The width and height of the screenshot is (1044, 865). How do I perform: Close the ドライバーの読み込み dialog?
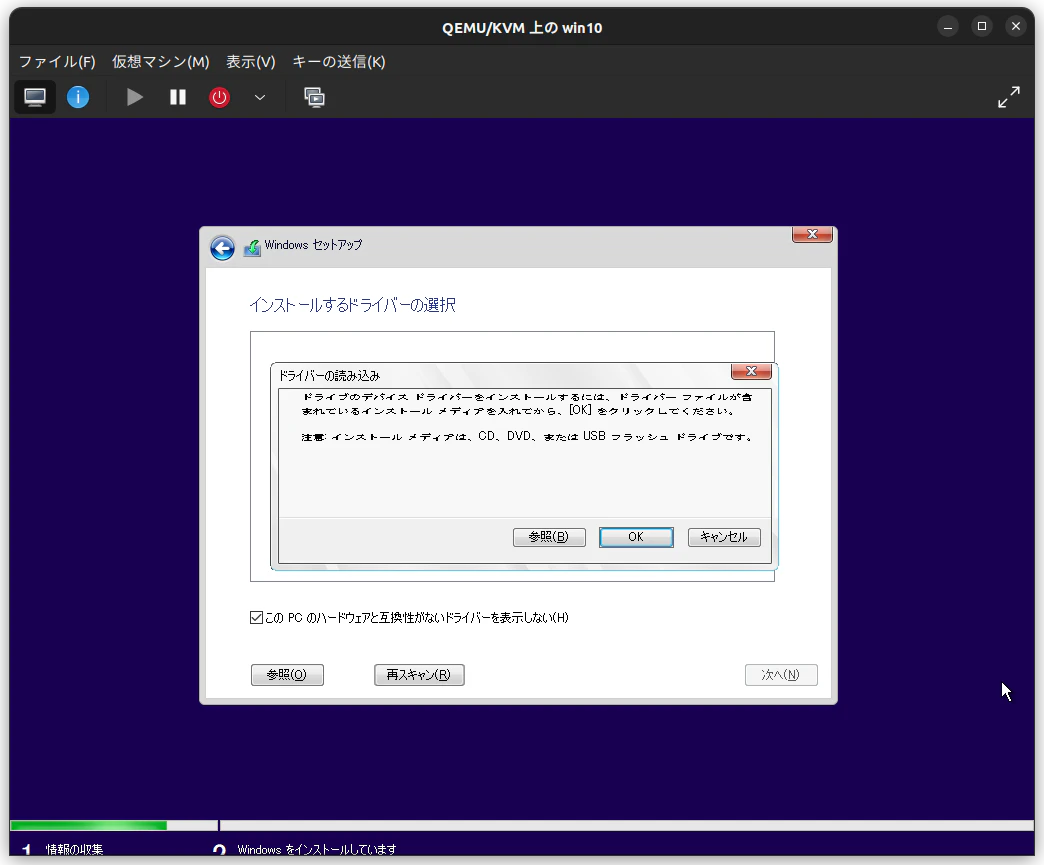coord(751,371)
